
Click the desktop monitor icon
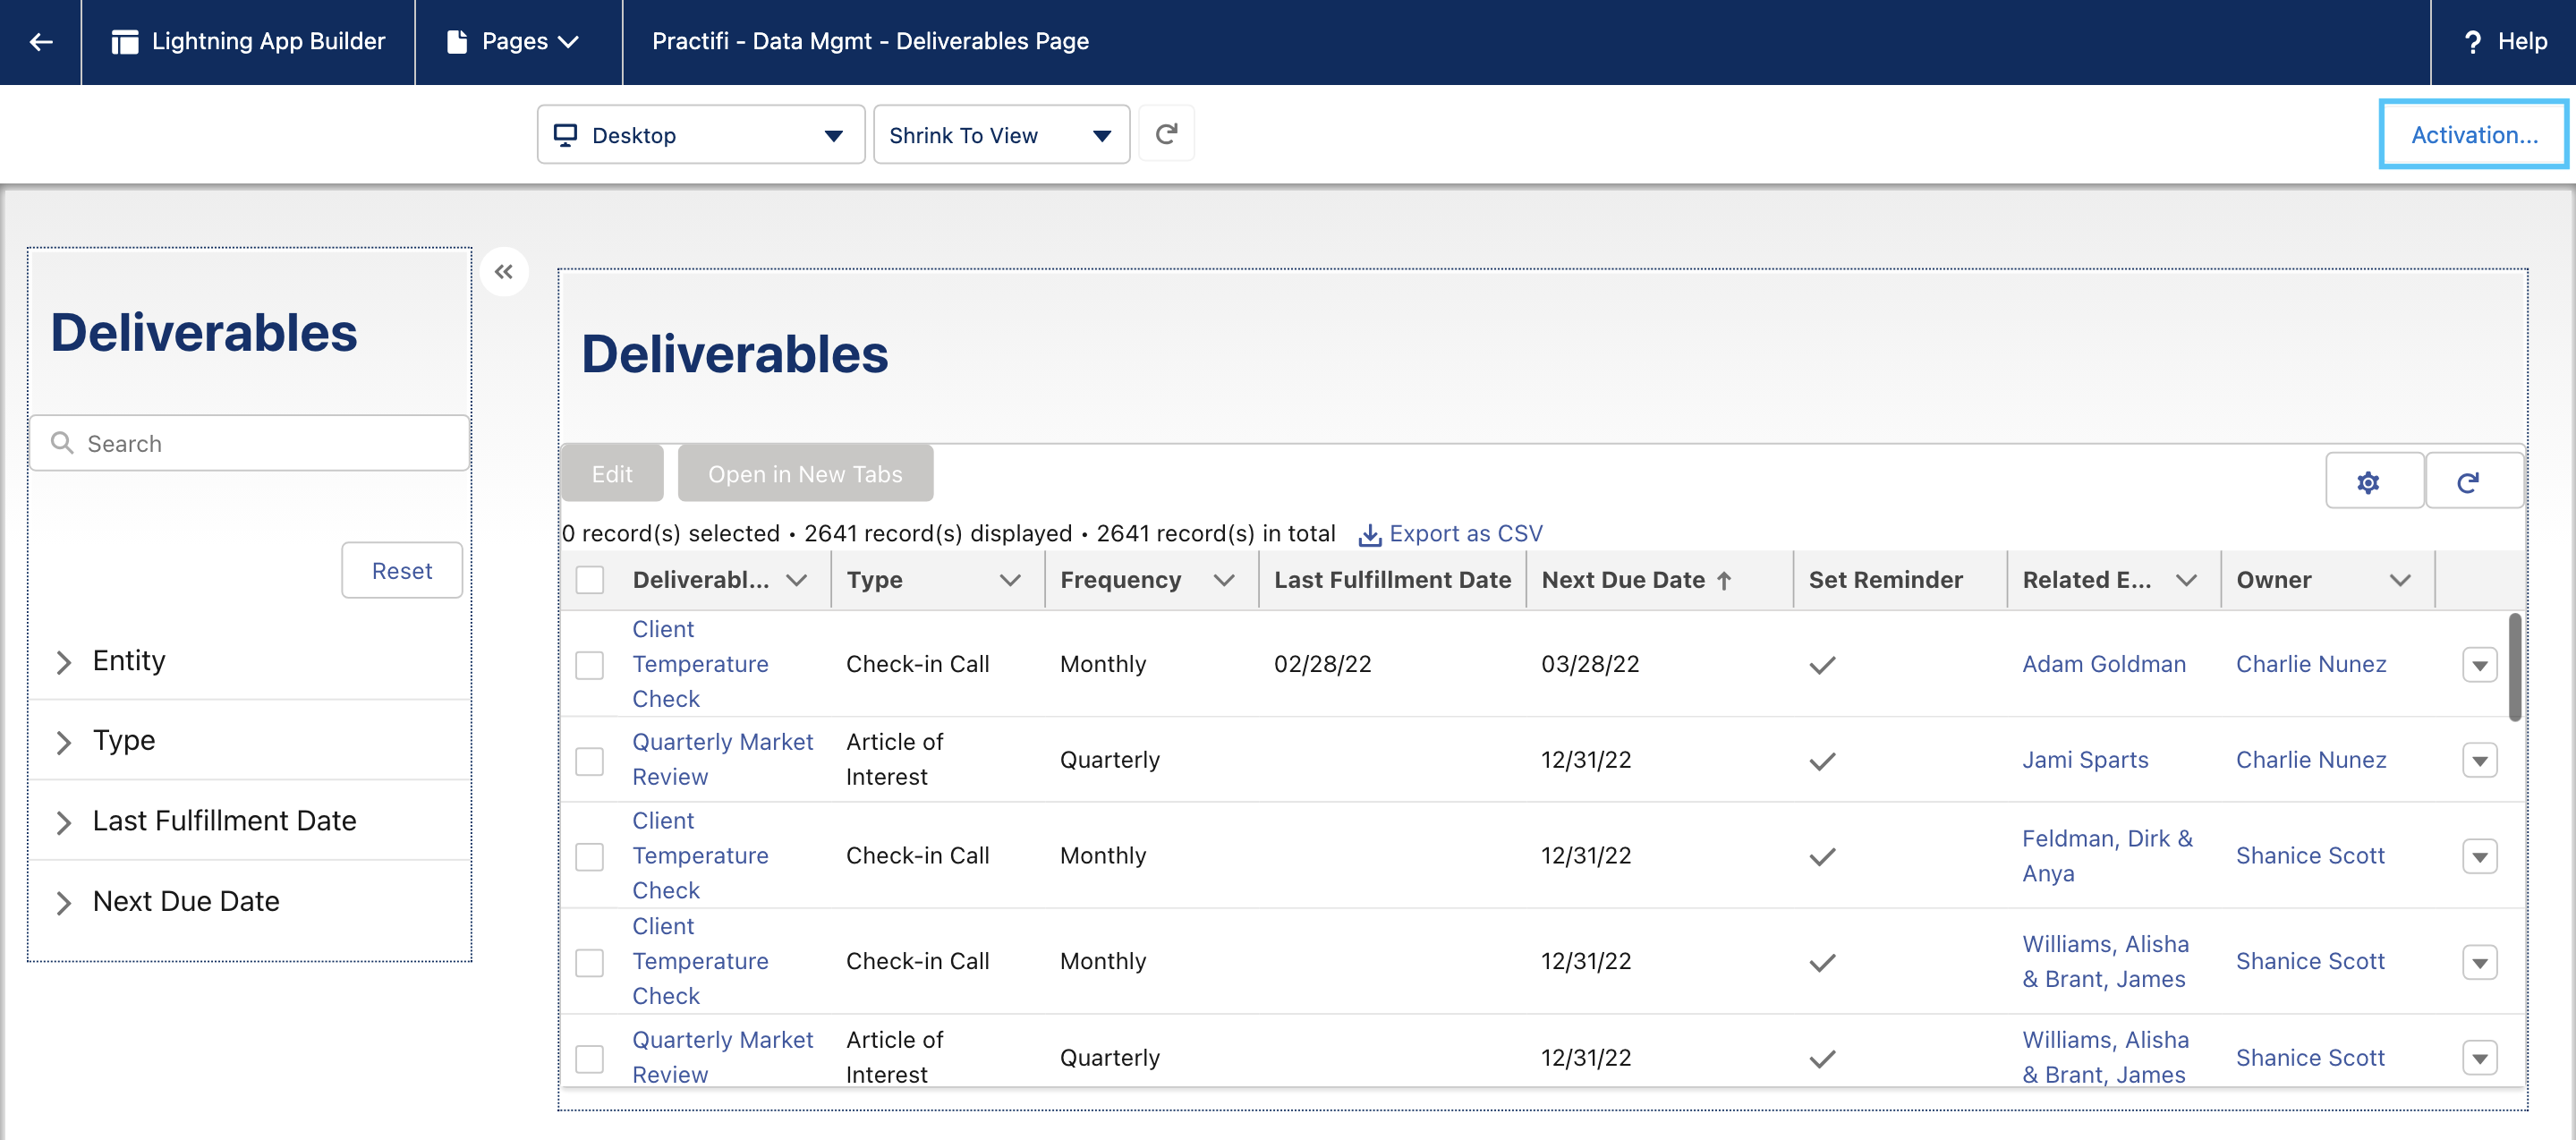click(565, 135)
